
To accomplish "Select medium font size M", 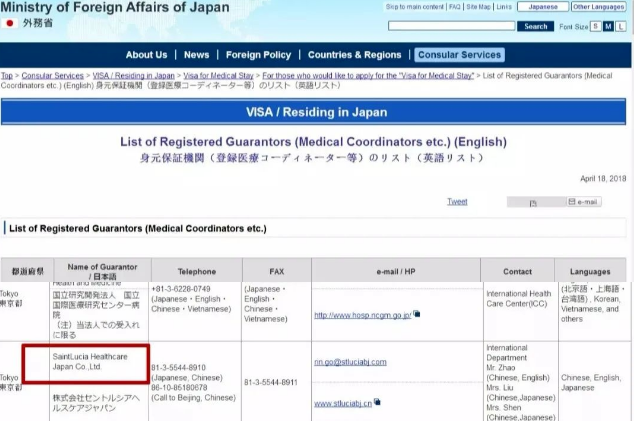I will pyautogui.click(x=608, y=27).
